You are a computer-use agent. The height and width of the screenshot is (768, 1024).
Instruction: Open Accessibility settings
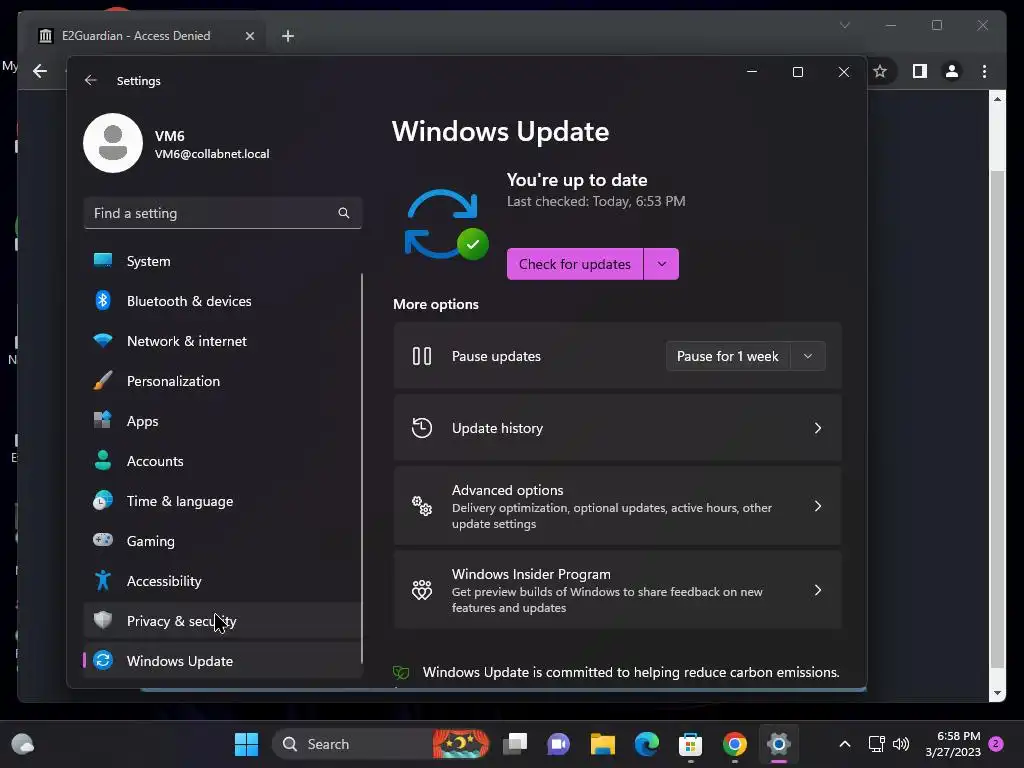click(x=222, y=581)
